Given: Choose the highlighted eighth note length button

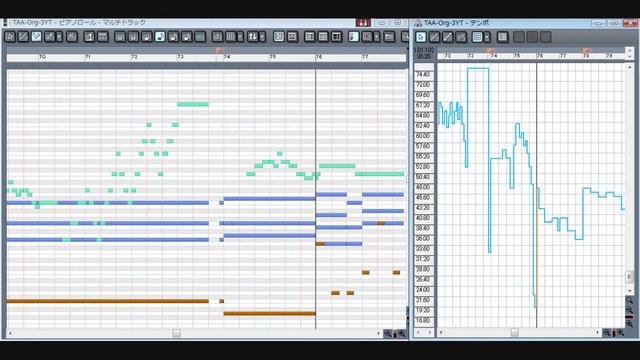Looking at the screenshot, I should pyautogui.click(x=160, y=37).
